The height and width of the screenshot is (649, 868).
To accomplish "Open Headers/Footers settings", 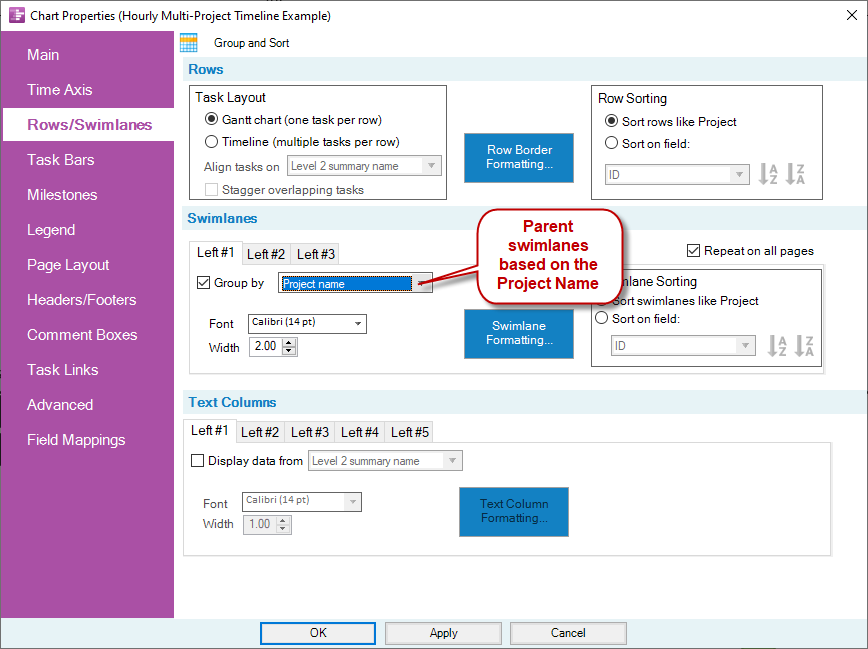I will 81,300.
